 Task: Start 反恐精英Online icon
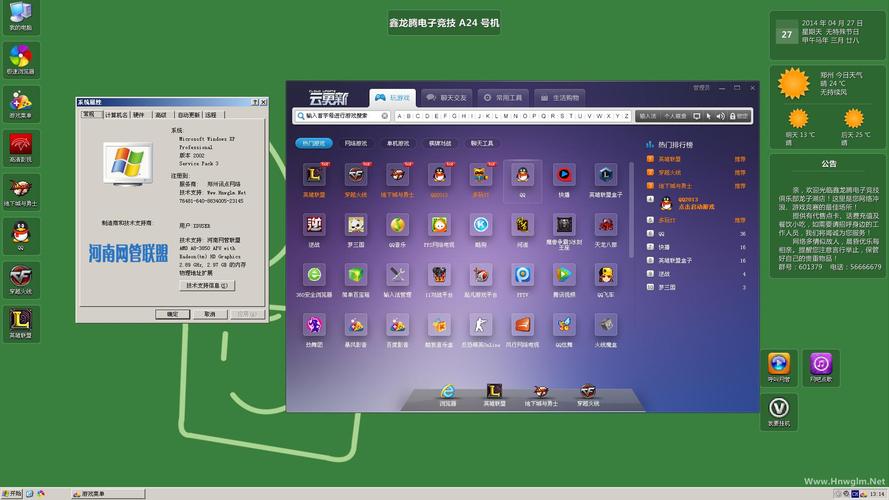tap(480, 325)
